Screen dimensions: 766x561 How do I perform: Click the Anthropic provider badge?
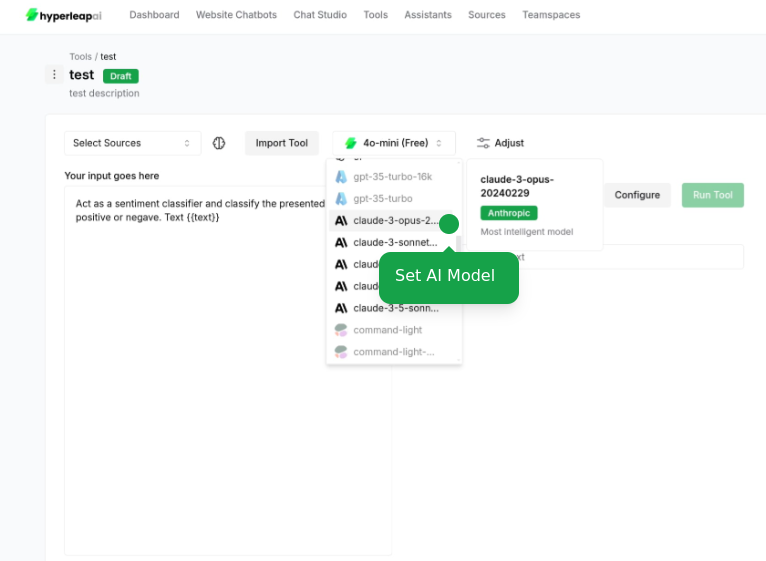tap(509, 213)
